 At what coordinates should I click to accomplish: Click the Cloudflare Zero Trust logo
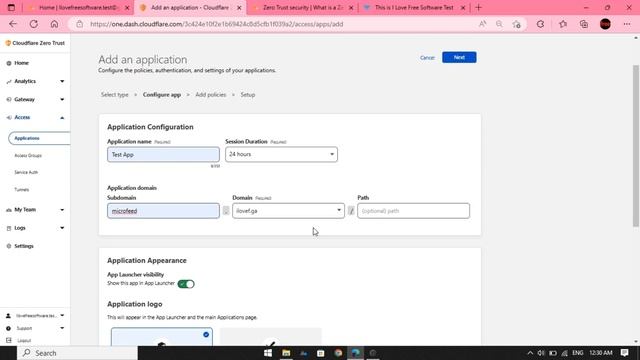[x=35, y=43]
